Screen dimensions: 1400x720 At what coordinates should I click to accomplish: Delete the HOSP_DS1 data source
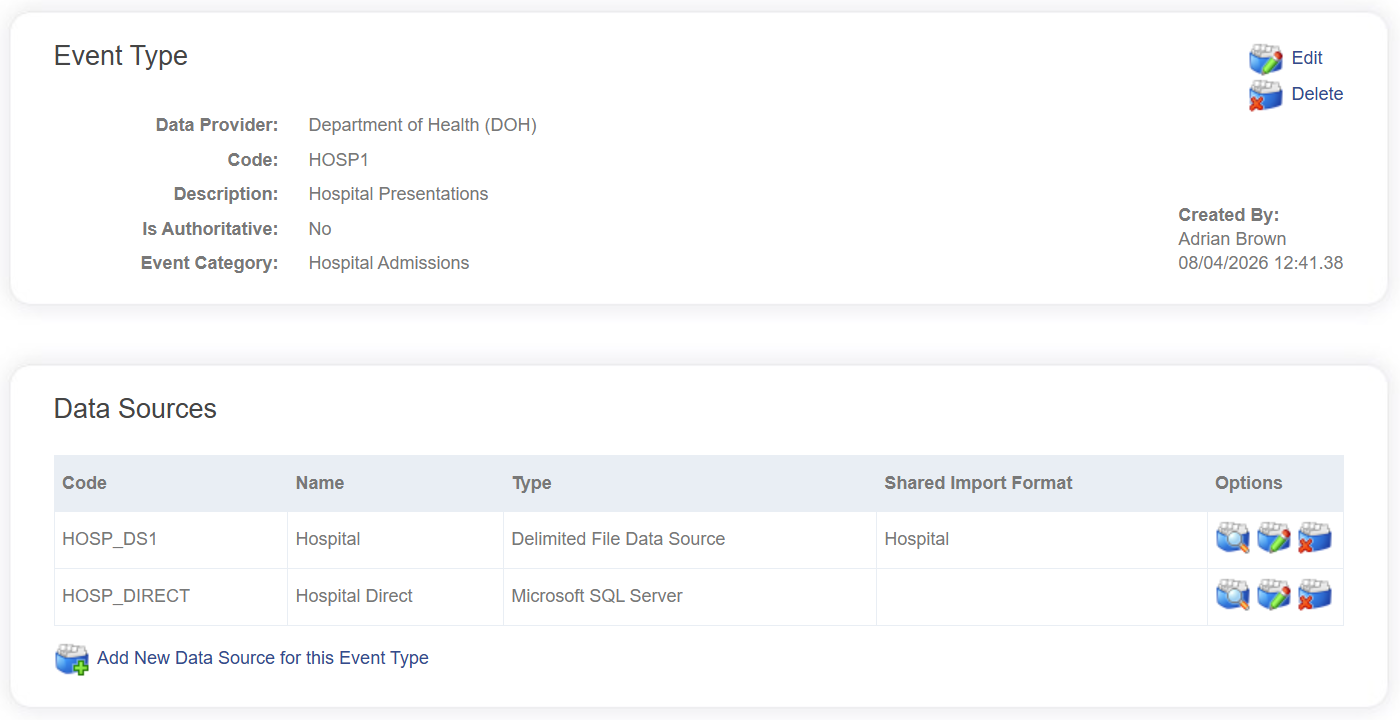coord(1314,539)
